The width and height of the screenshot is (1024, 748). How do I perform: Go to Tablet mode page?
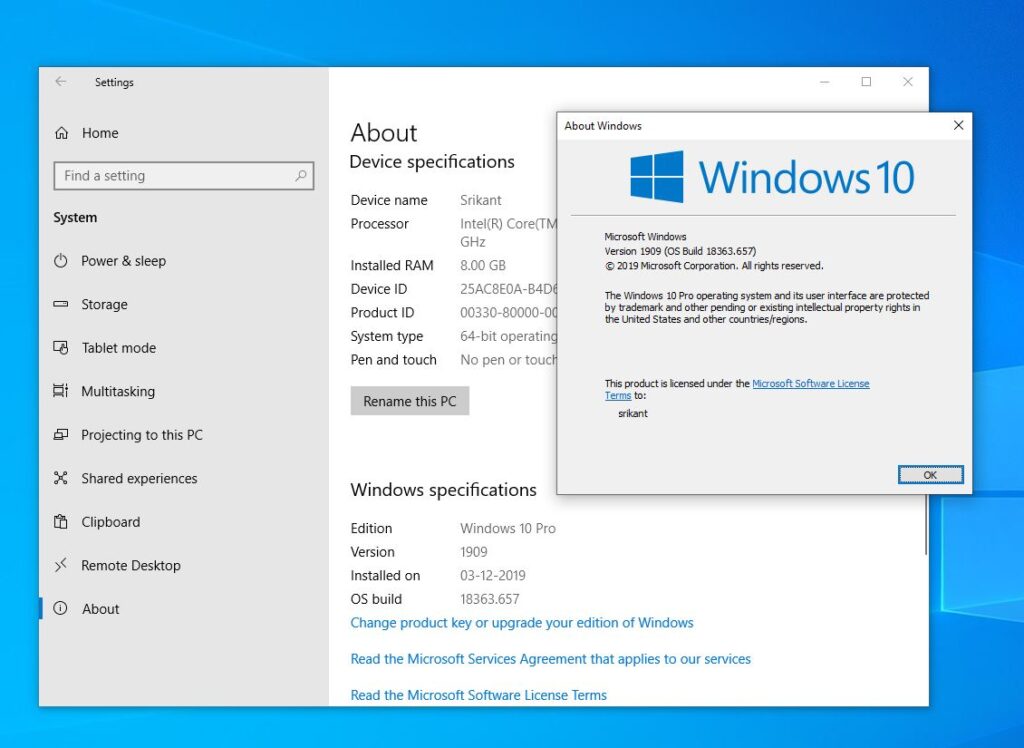(x=119, y=348)
